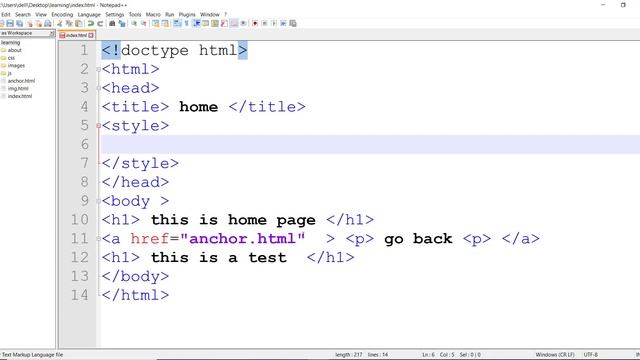This screenshot has height=360, width=640.
Task: Switch to the index.html document tab
Action: 76,36
